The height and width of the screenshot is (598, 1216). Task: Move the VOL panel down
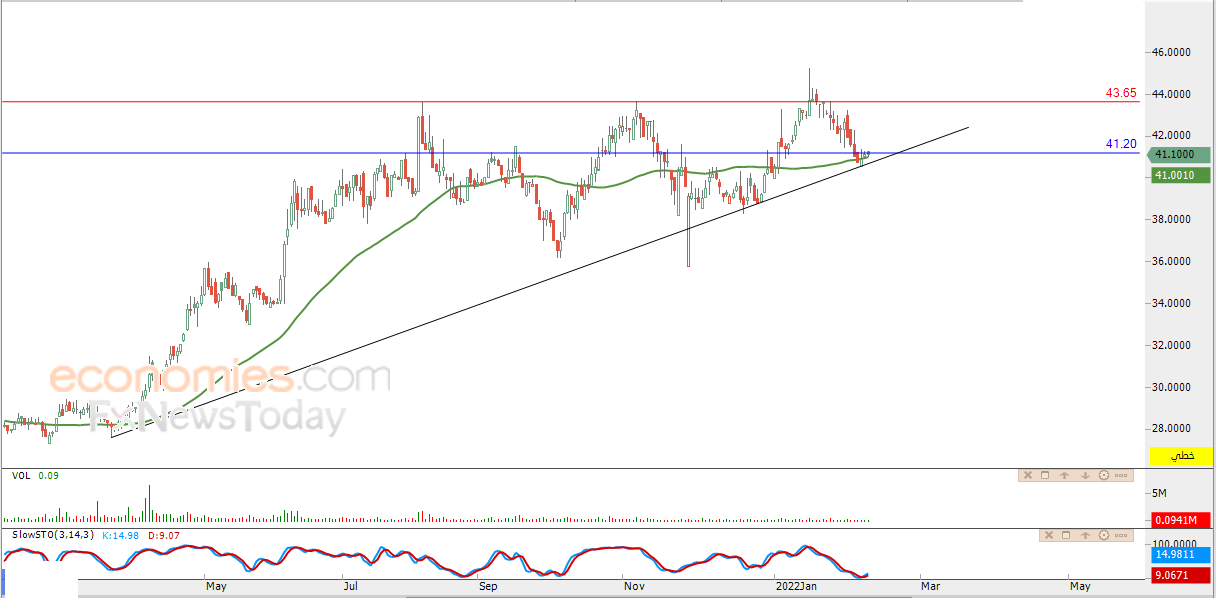(x=1085, y=475)
